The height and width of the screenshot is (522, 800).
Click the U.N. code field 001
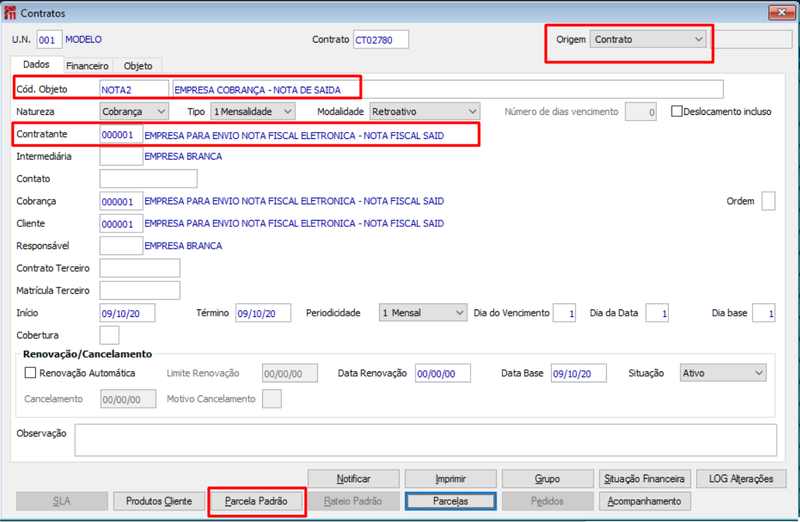click(x=49, y=40)
